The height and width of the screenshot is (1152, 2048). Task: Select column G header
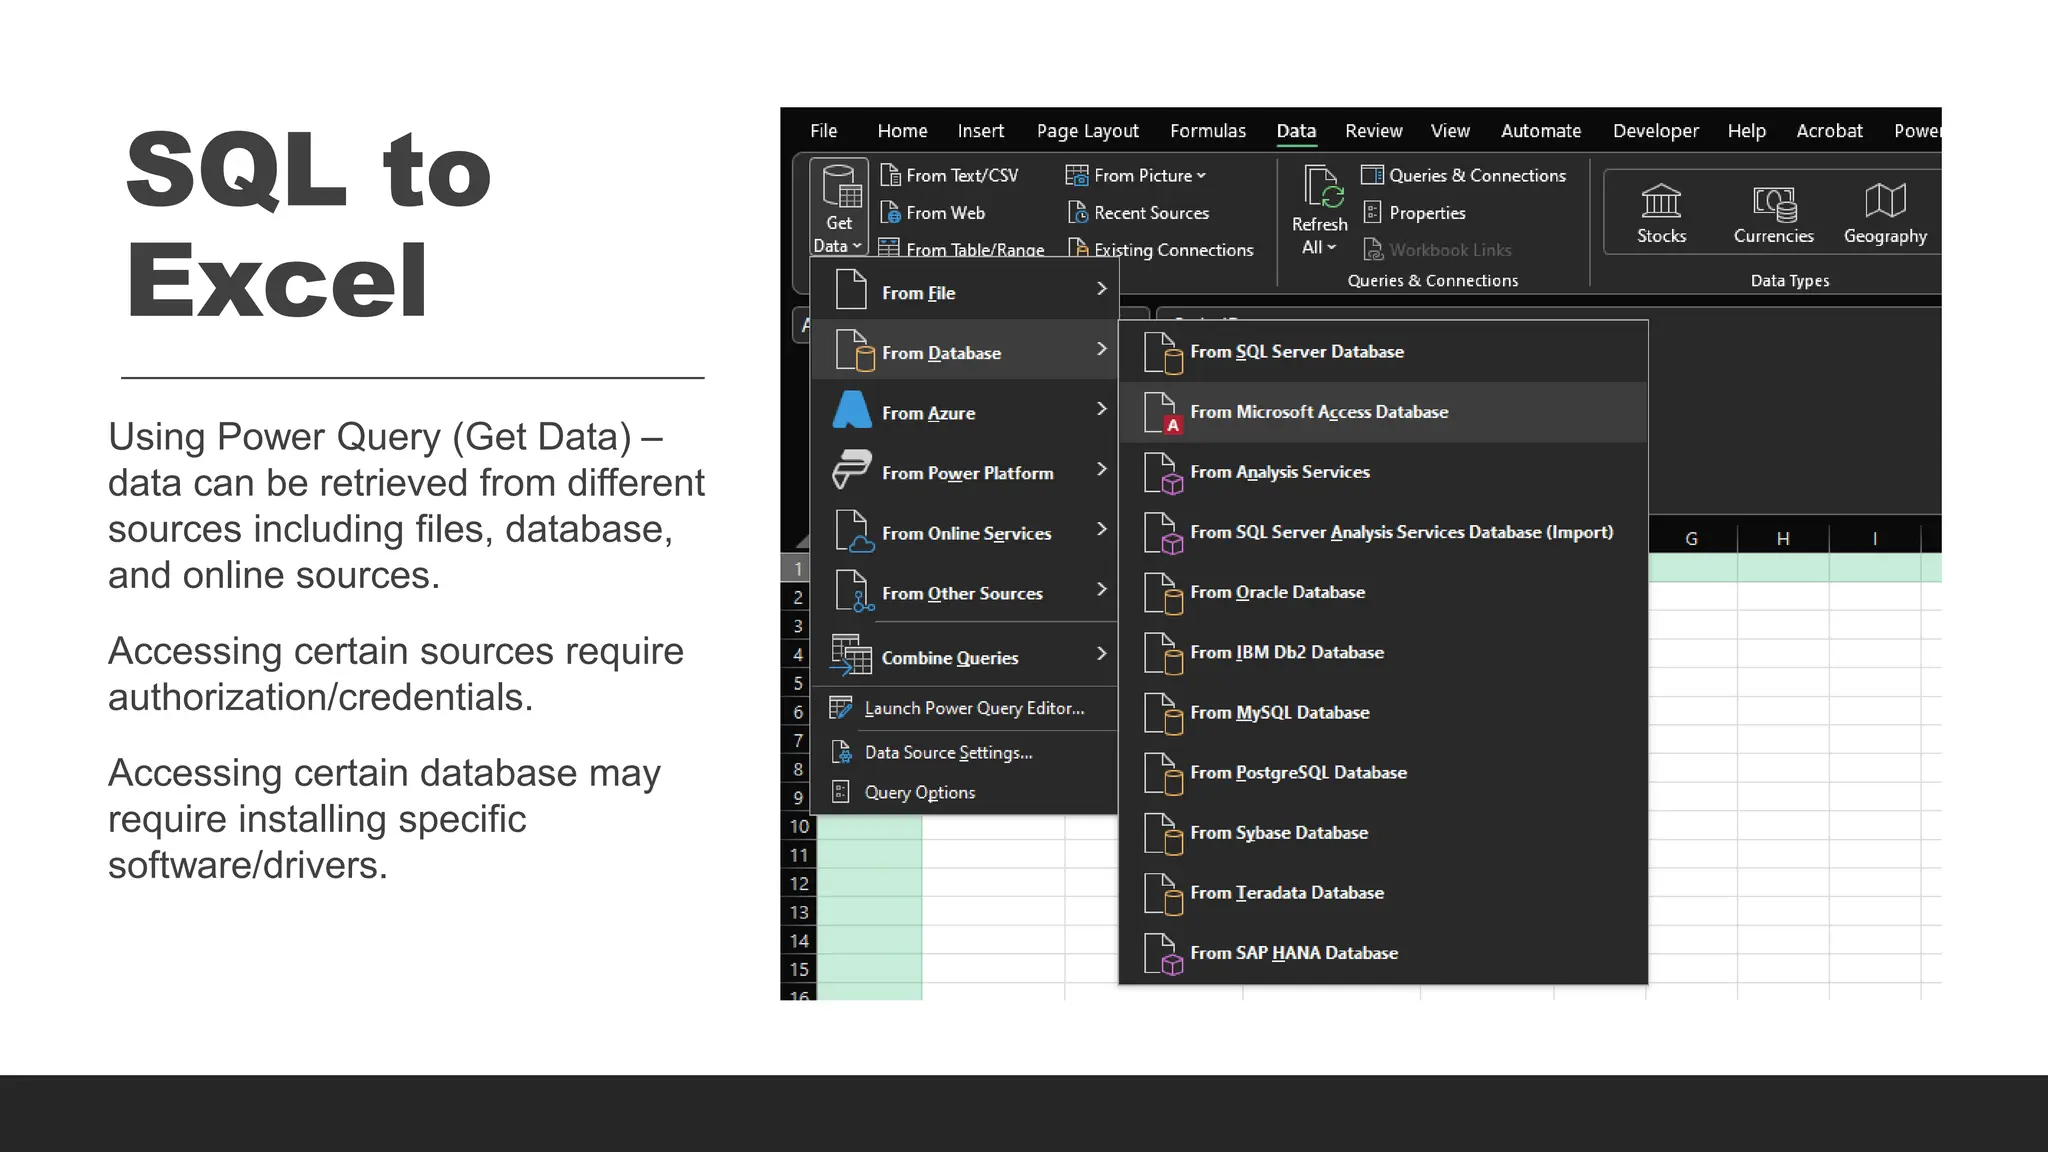(1692, 538)
